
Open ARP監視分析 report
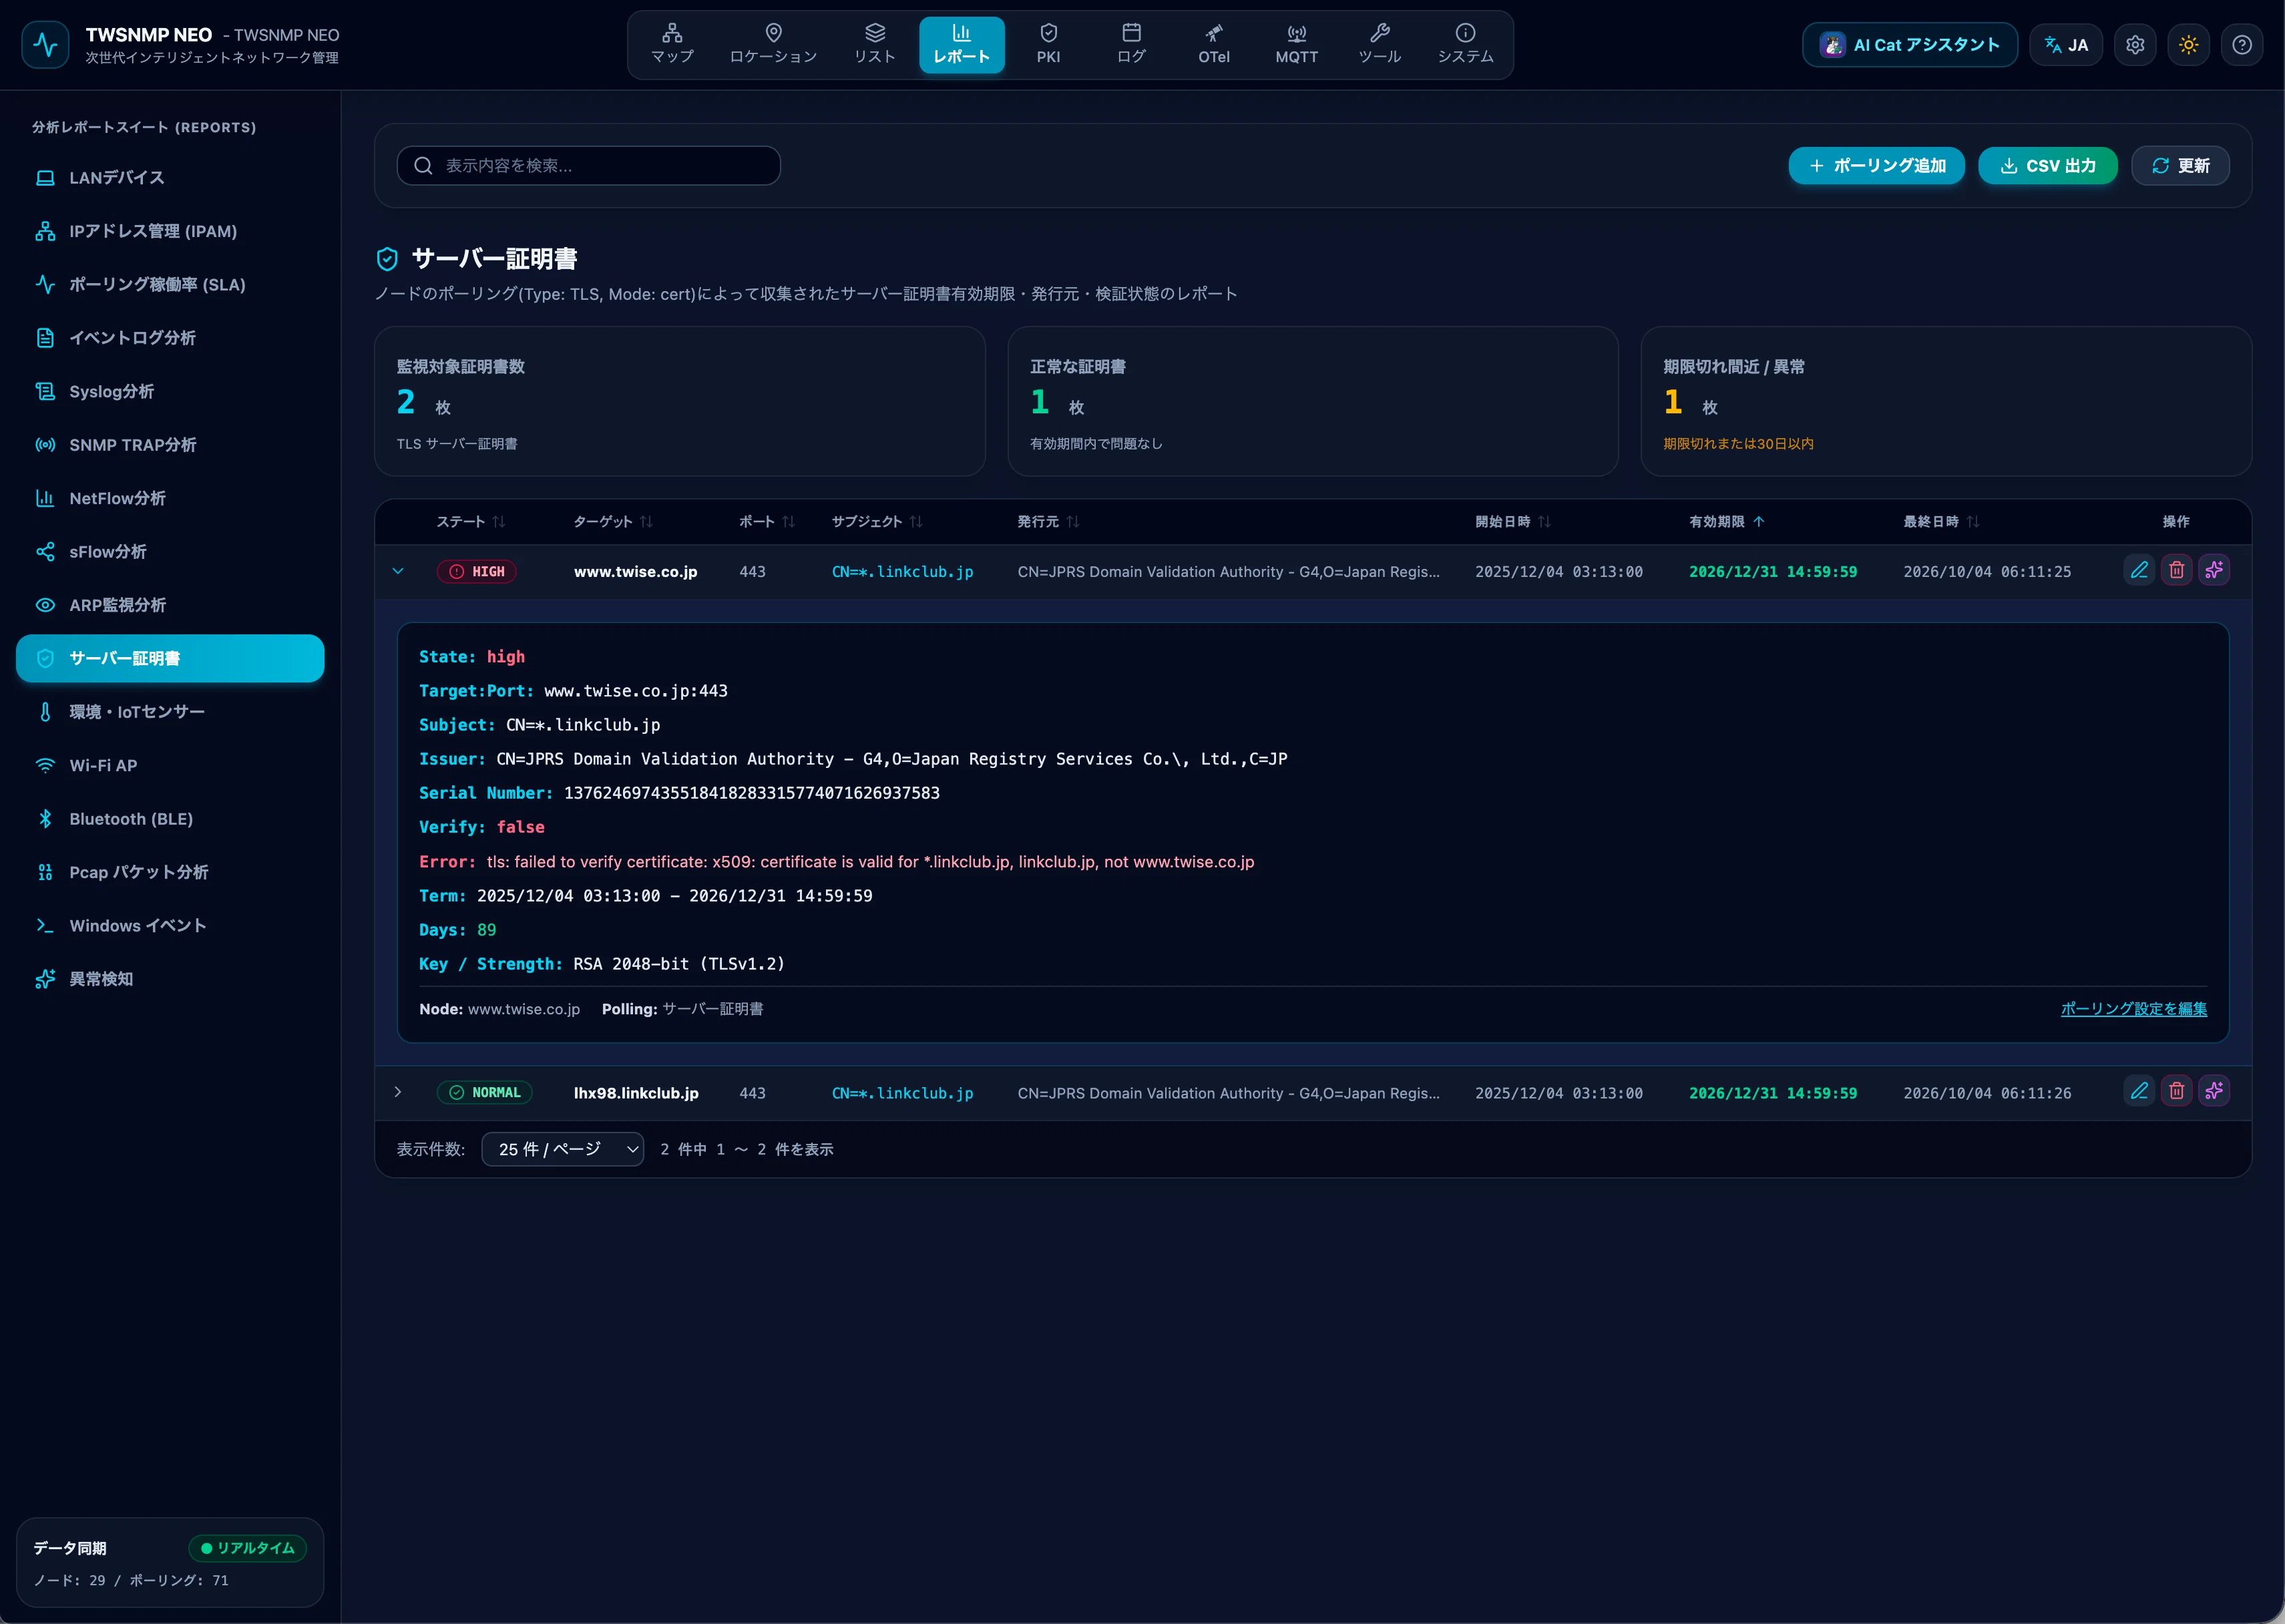click(x=170, y=605)
